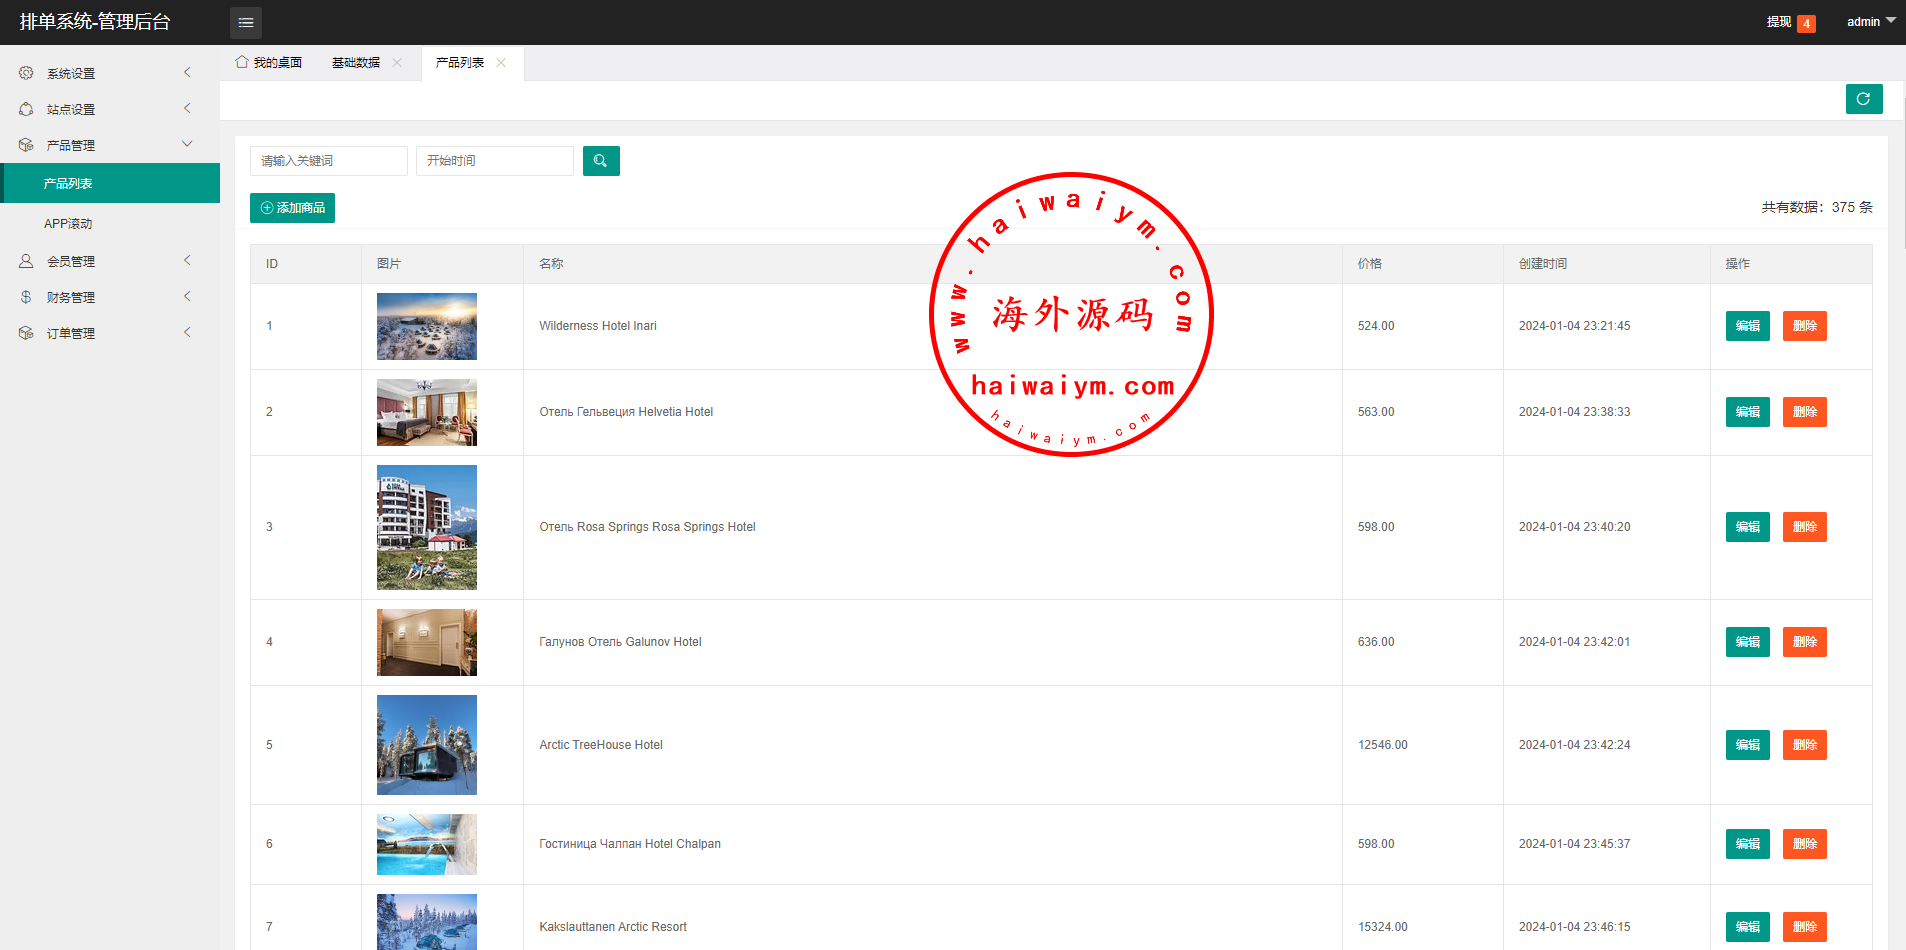Click the green refresh icon button
This screenshot has width=1906, height=950.
pyautogui.click(x=1863, y=99)
